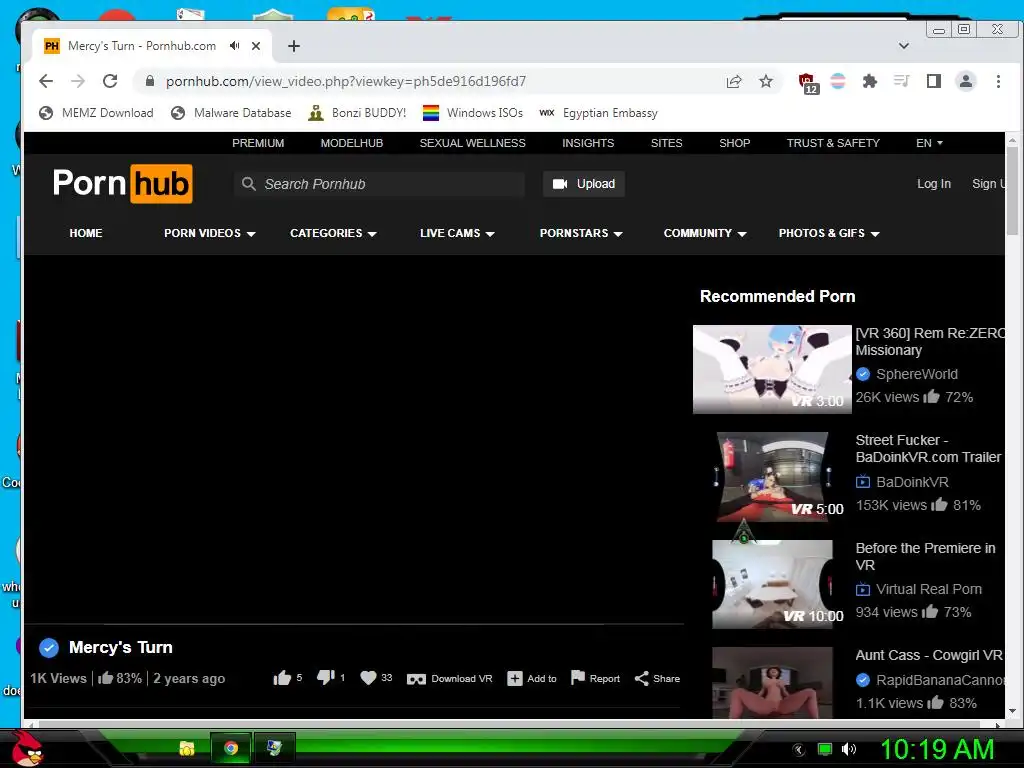Click the Download VR button

click(x=449, y=679)
